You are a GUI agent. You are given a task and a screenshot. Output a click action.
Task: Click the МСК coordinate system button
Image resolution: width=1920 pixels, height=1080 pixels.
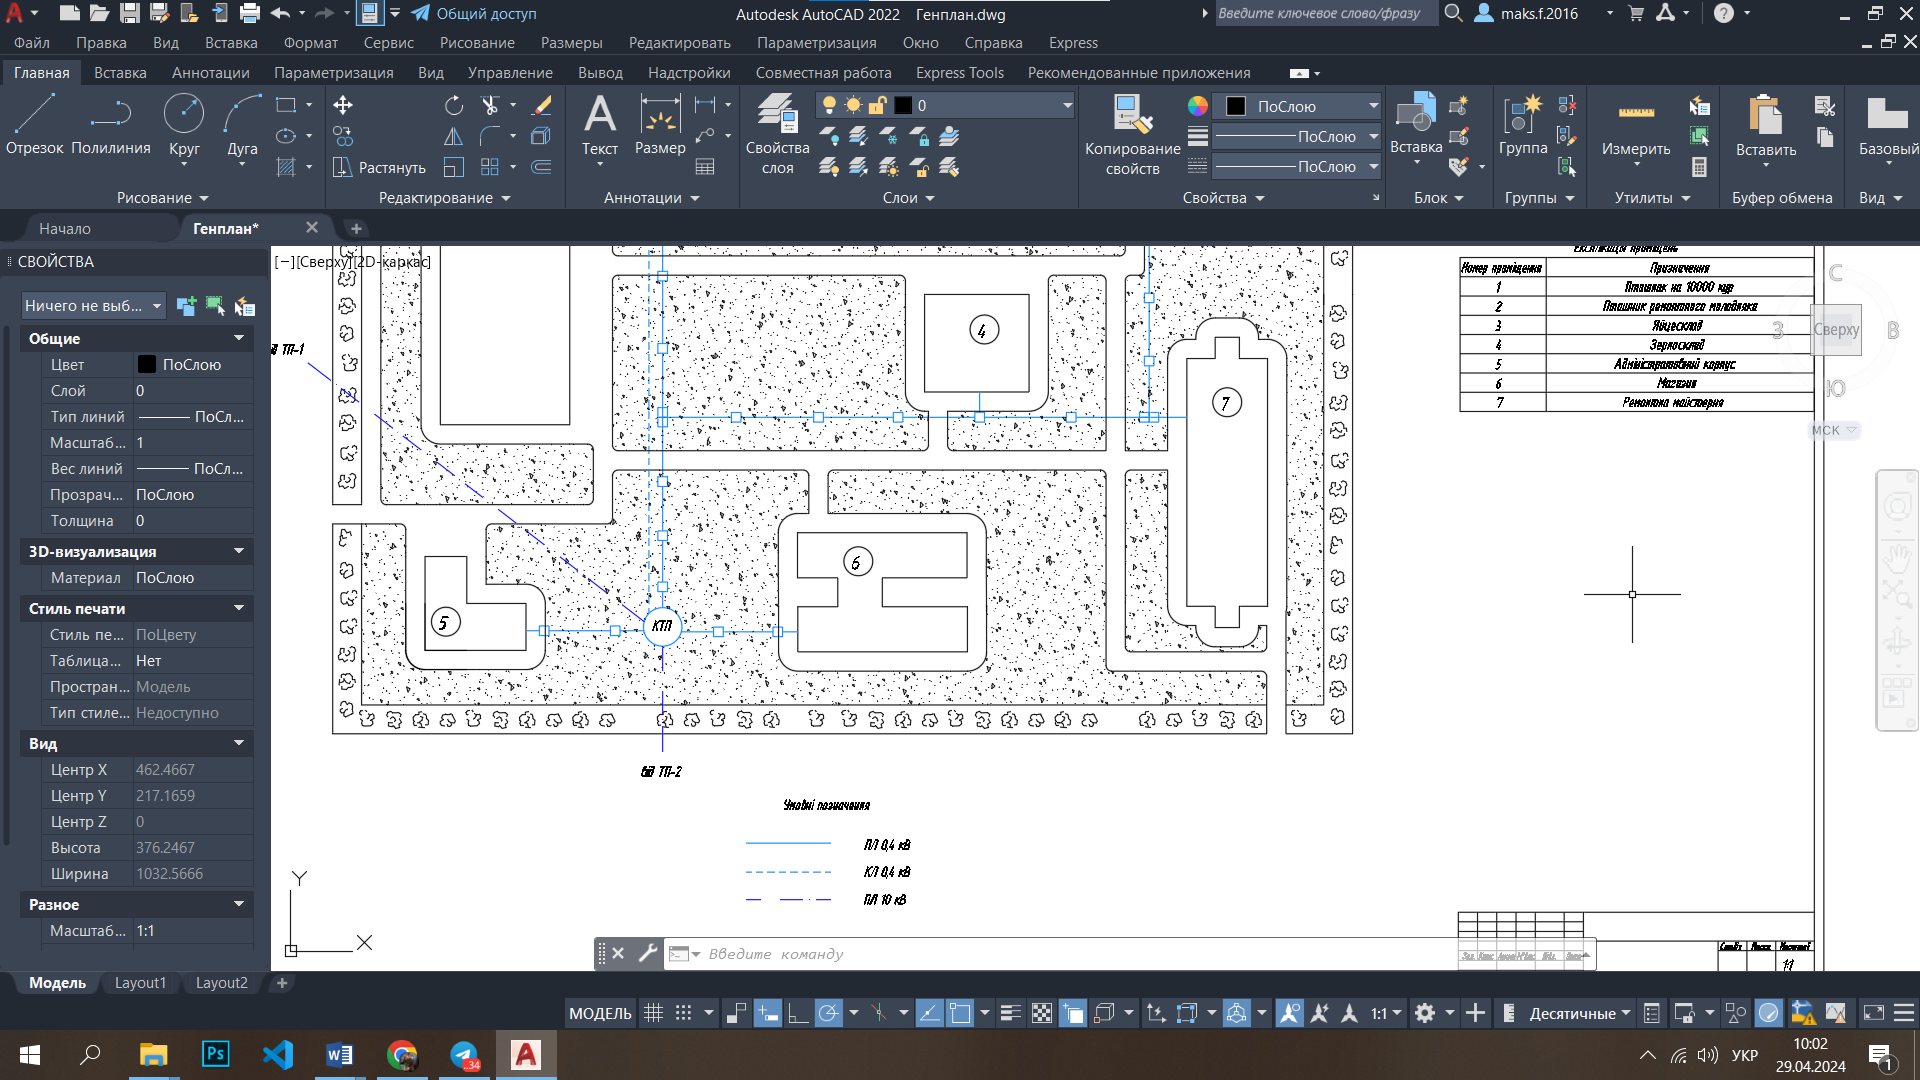click(x=1834, y=430)
